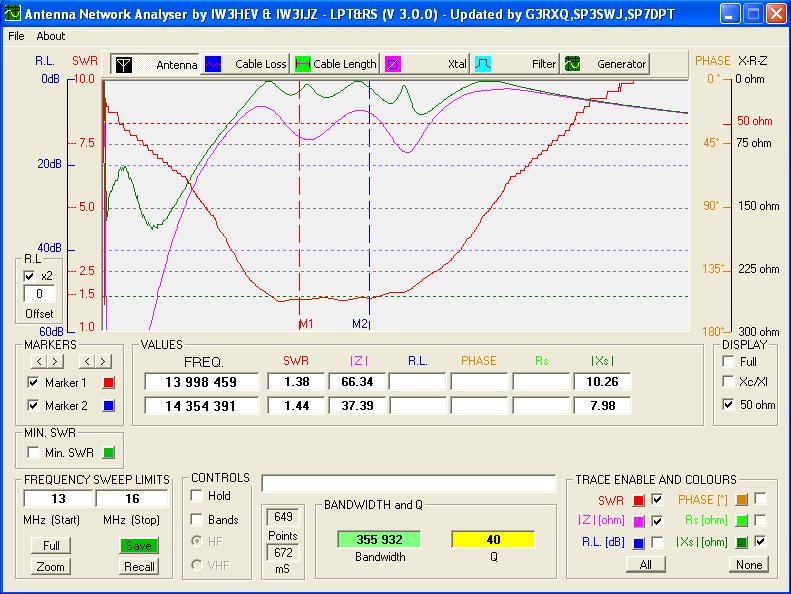Select the Xtal mode icon
This screenshot has width=791, height=594.
[393, 64]
